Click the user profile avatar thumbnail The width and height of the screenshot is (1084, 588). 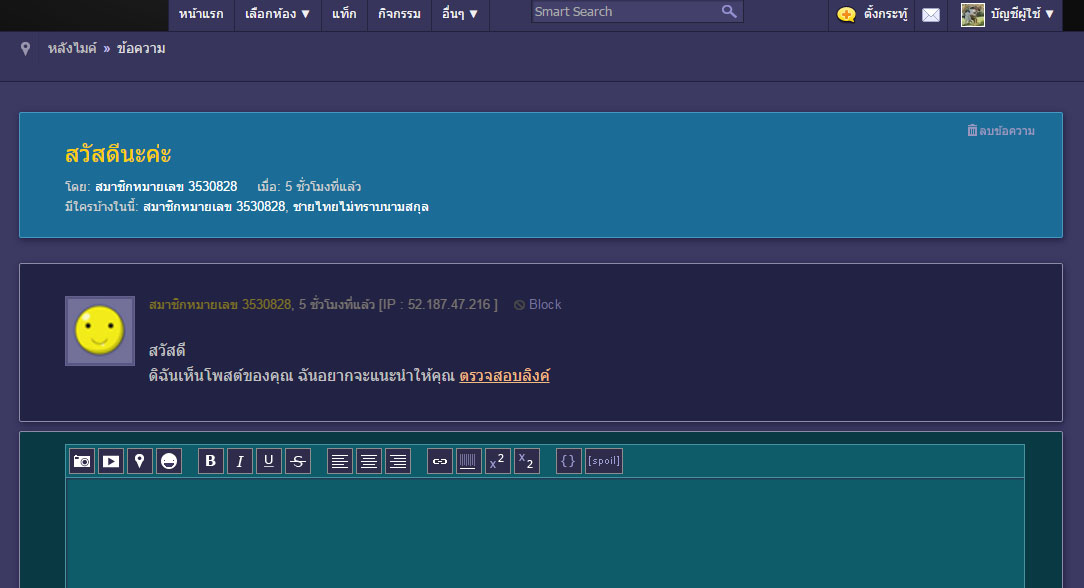(x=973, y=15)
